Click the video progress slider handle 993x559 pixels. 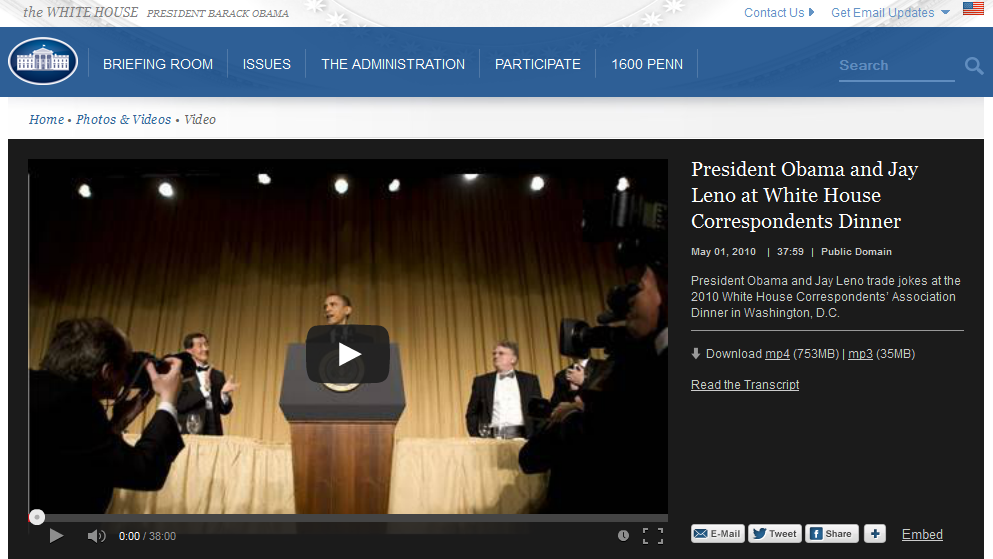pyautogui.click(x=37, y=517)
